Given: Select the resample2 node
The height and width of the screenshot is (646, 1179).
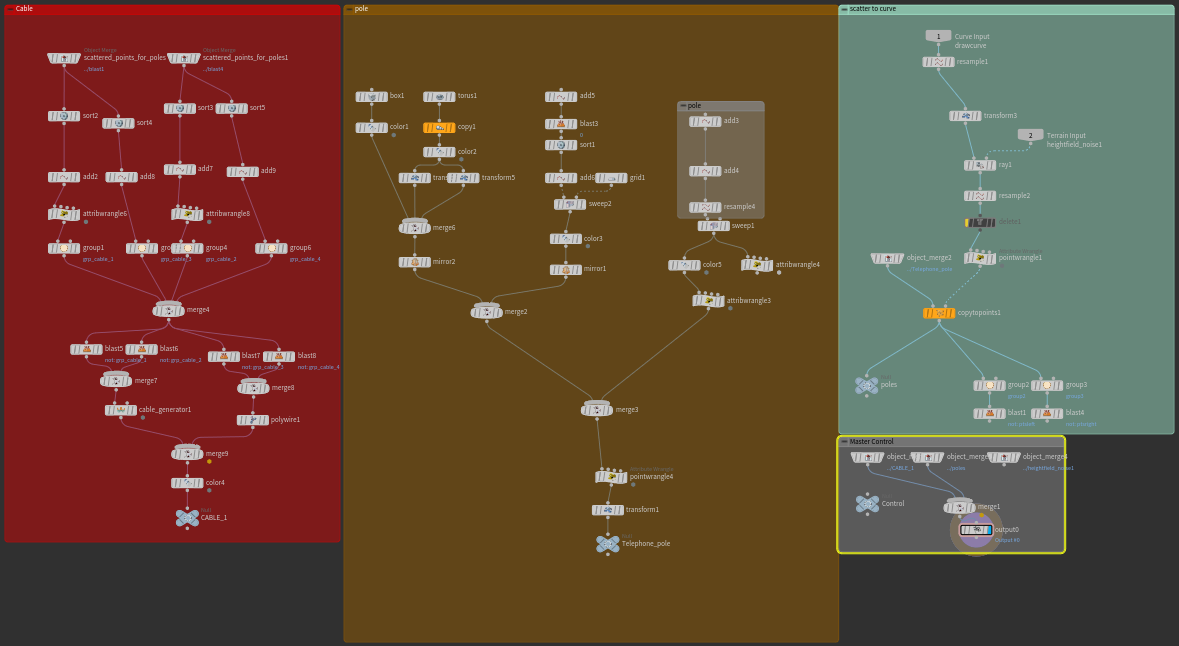Looking at the screenshot, I should click(x=980, y=196).
